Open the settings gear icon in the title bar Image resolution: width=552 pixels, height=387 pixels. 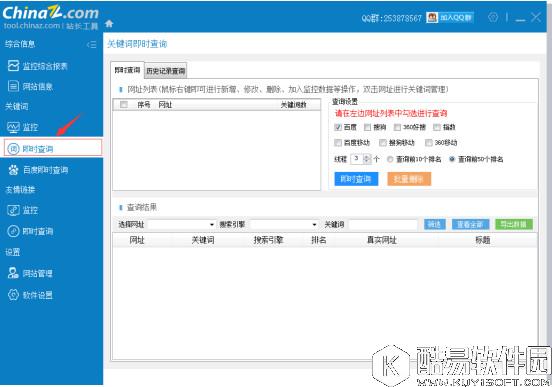pyautogui.click(x=493, y=17)
